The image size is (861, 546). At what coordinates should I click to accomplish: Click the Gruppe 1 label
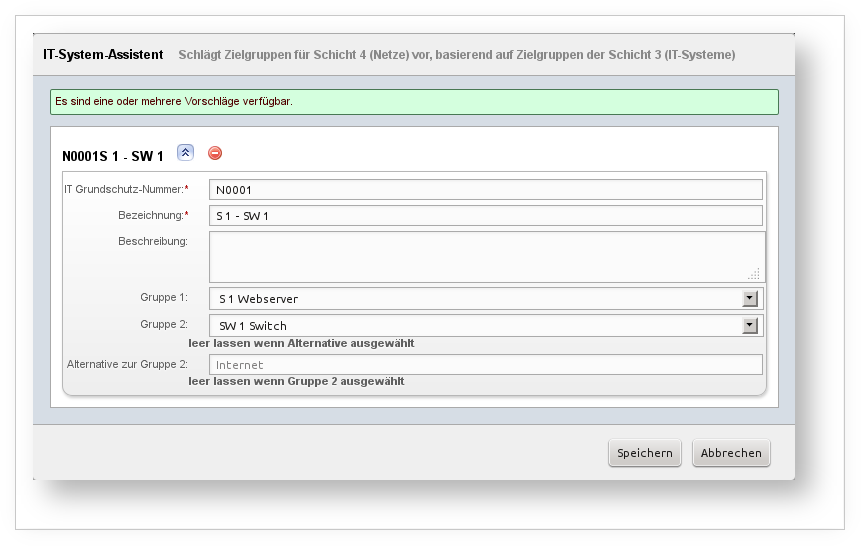coord(164,298)
